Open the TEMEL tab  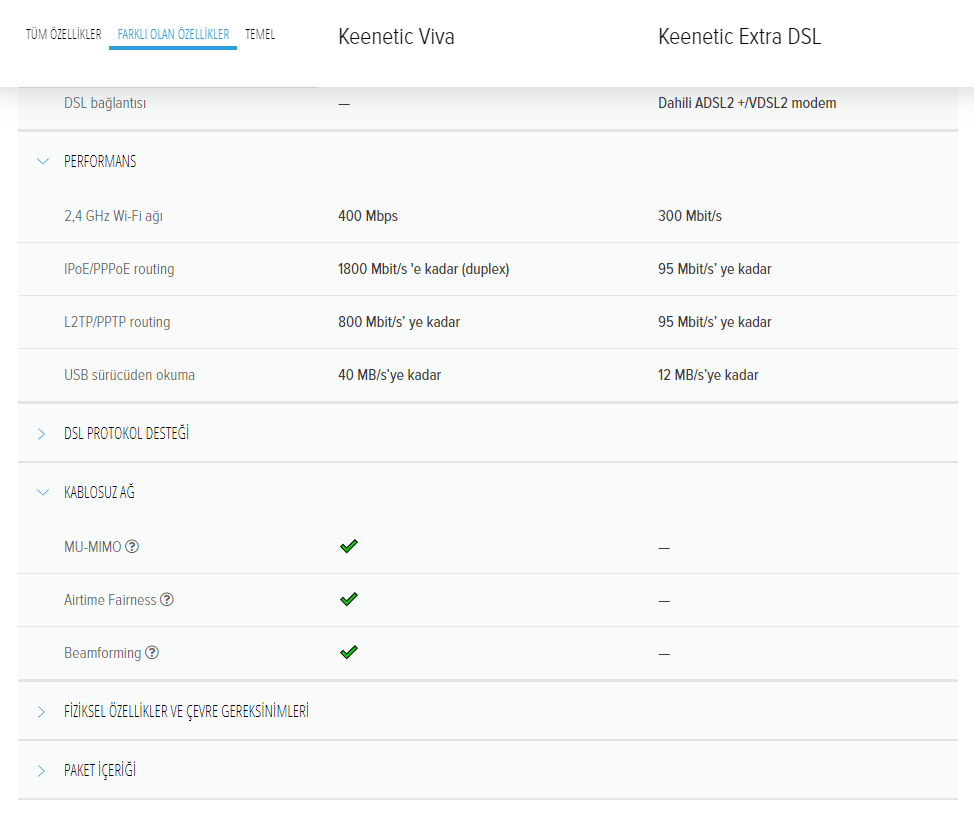[x=260, y=35]
